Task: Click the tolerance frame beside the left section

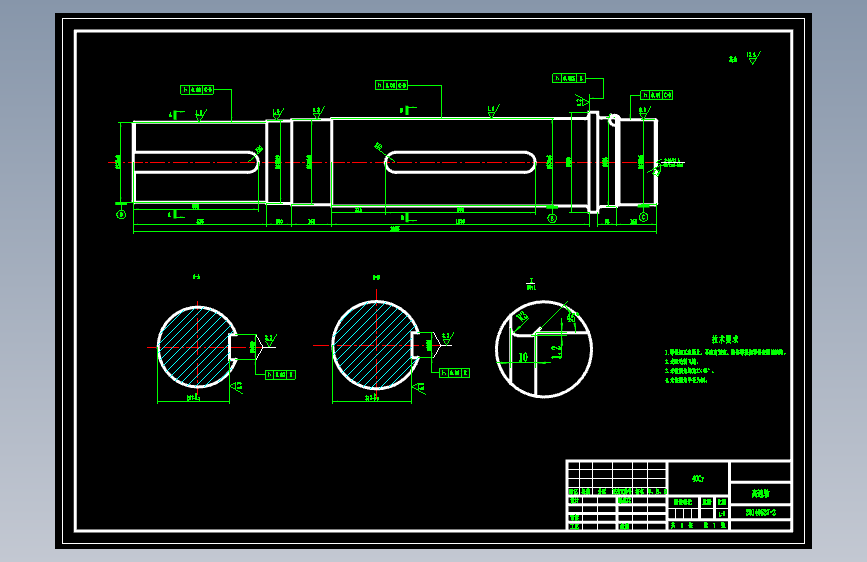Action: 280,375
